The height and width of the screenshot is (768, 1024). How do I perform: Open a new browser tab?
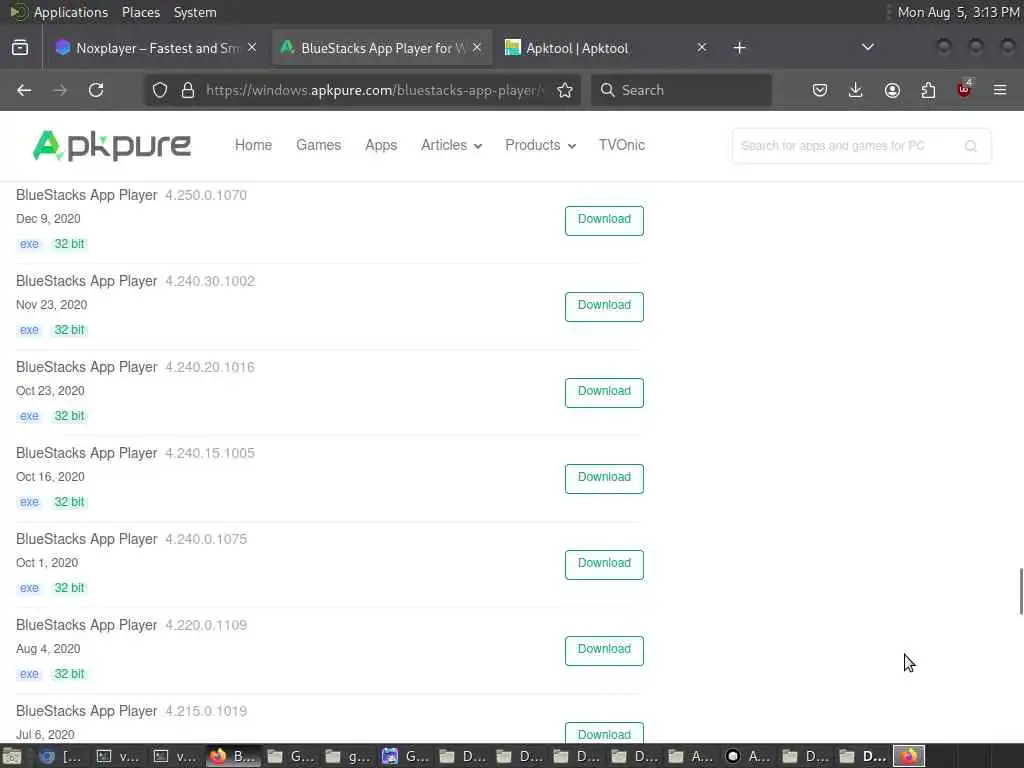(x=739, y=48)
